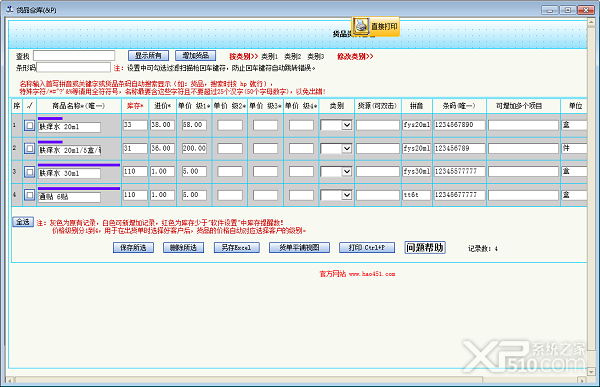Click stock value 33 in row 1
The height and width of the screenshot is (387, 600).
coord(135,125)
